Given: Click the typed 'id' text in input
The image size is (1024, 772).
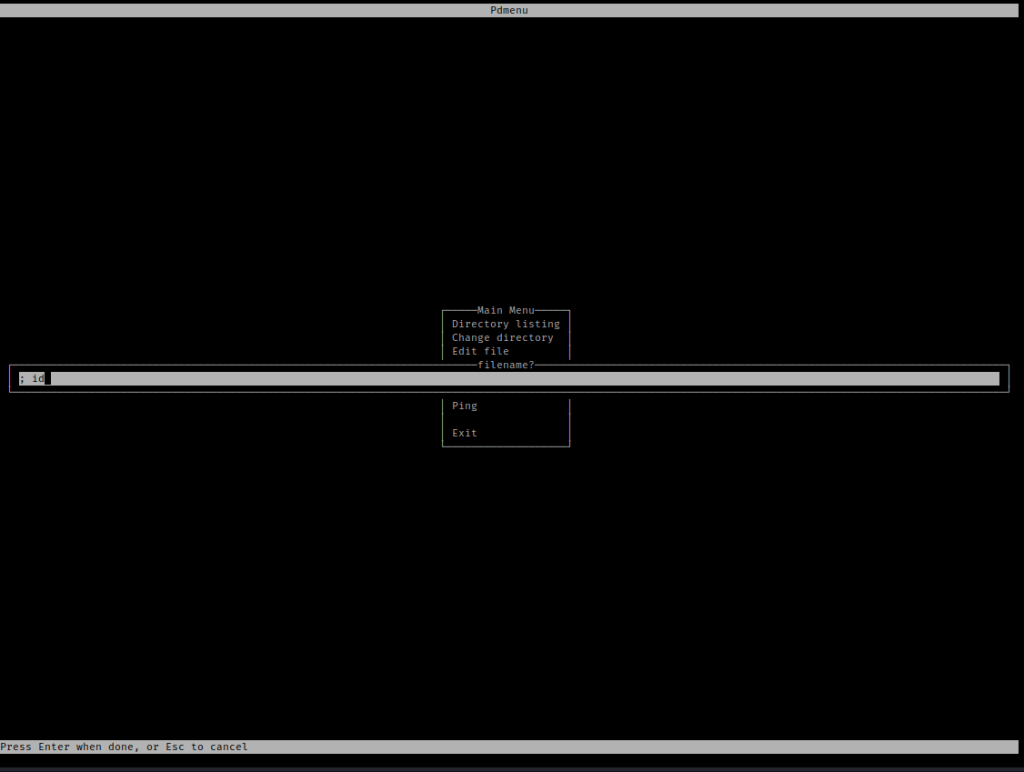Looking at the screenshot, I should click(38, 379).
